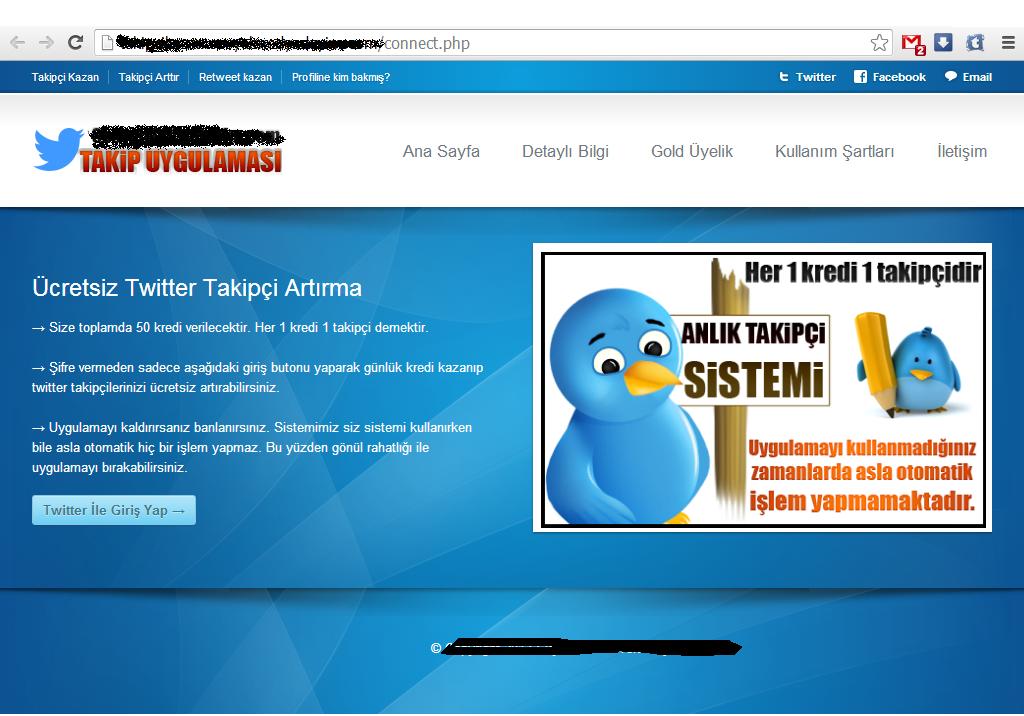Open Profiline kim bakmış? link
The image size is (1024, 716).
[x=341, y=77]
